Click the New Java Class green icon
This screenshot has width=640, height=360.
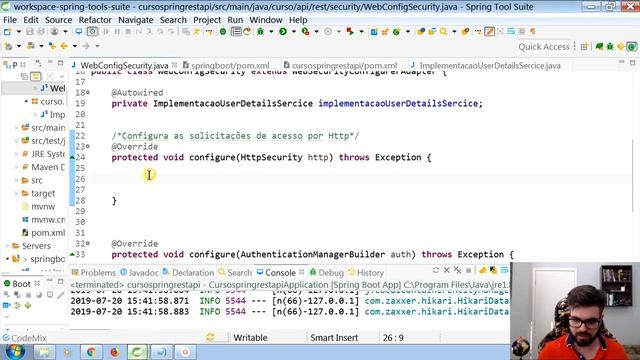(x=396, y=31)
